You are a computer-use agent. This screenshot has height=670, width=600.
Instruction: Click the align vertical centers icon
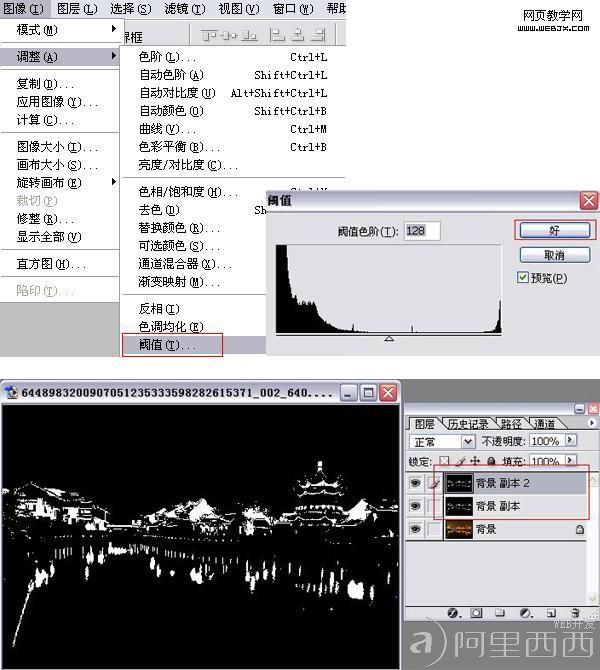point(230,35)
